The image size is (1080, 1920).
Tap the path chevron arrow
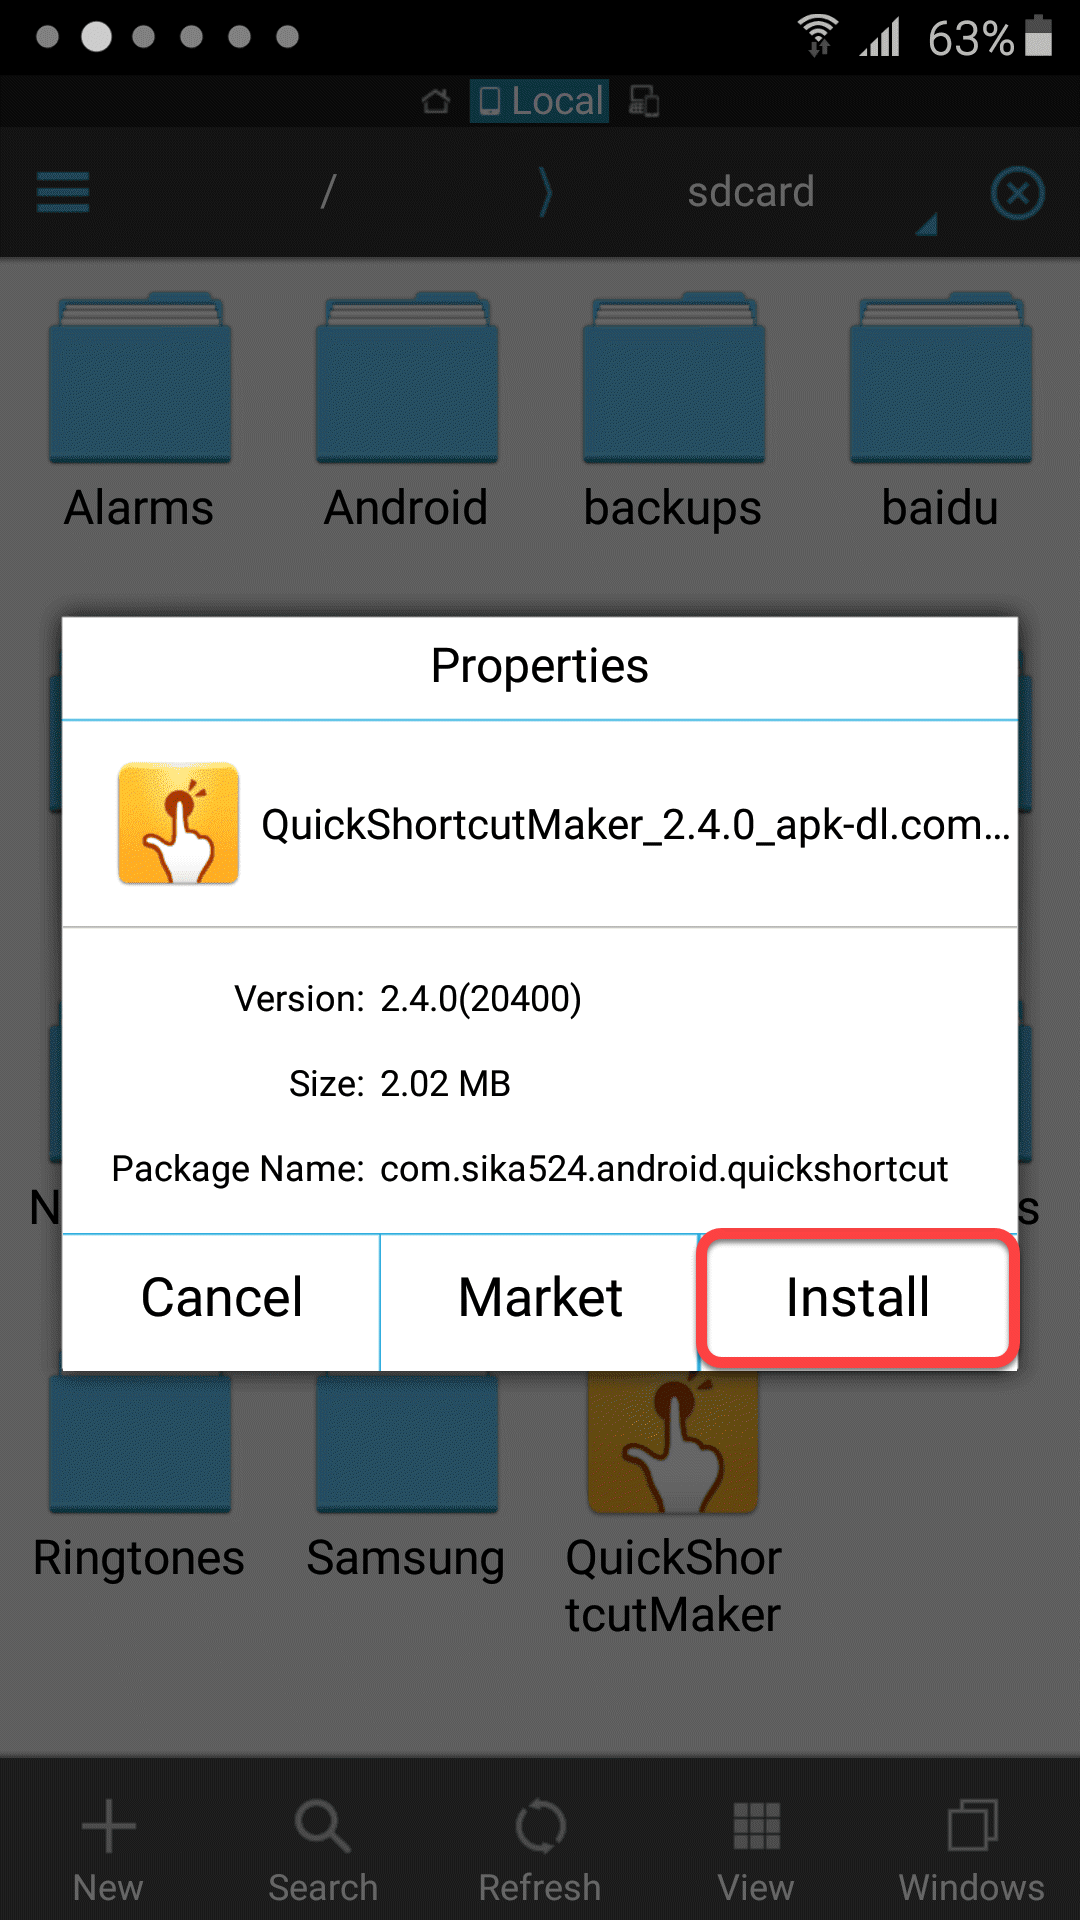click(x=545, y=192)
